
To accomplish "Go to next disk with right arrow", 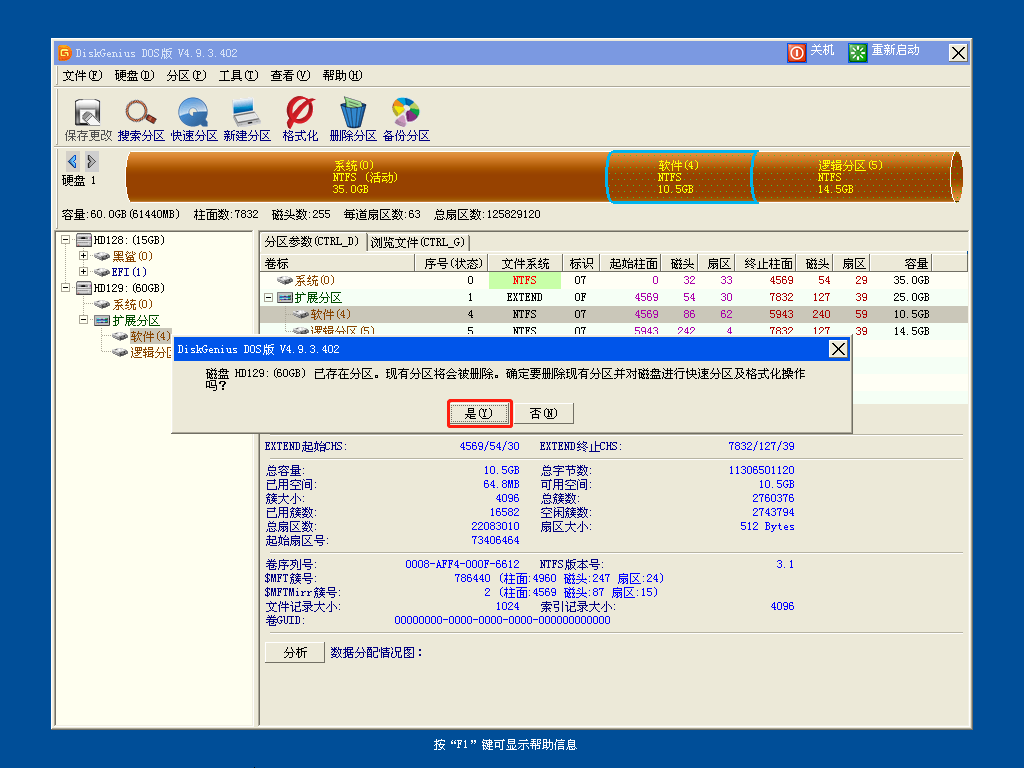I will coord(91,161).
